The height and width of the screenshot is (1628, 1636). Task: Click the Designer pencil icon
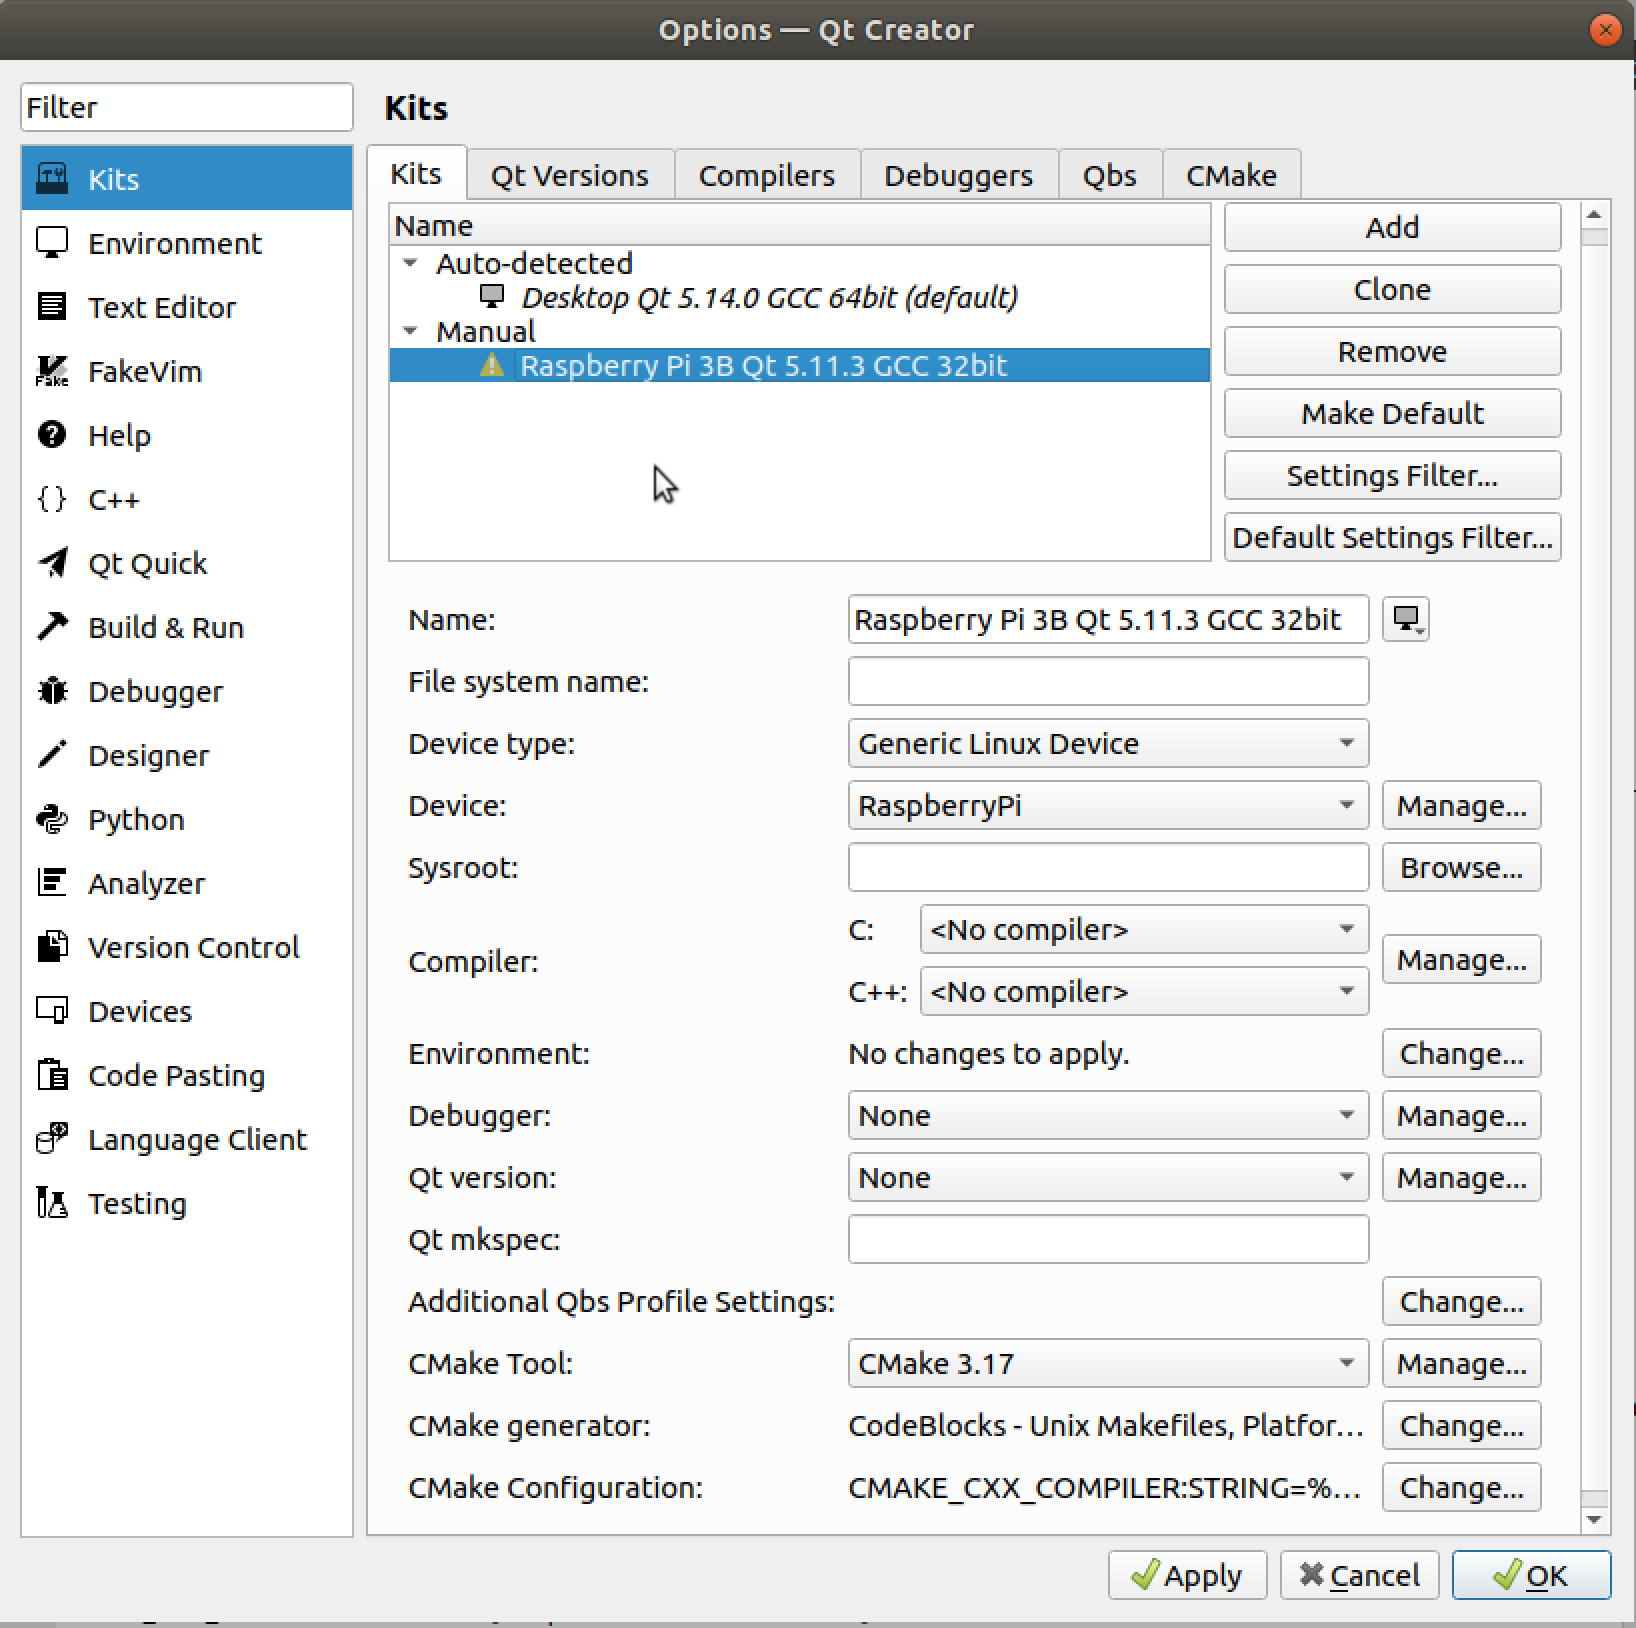point(52,756)
